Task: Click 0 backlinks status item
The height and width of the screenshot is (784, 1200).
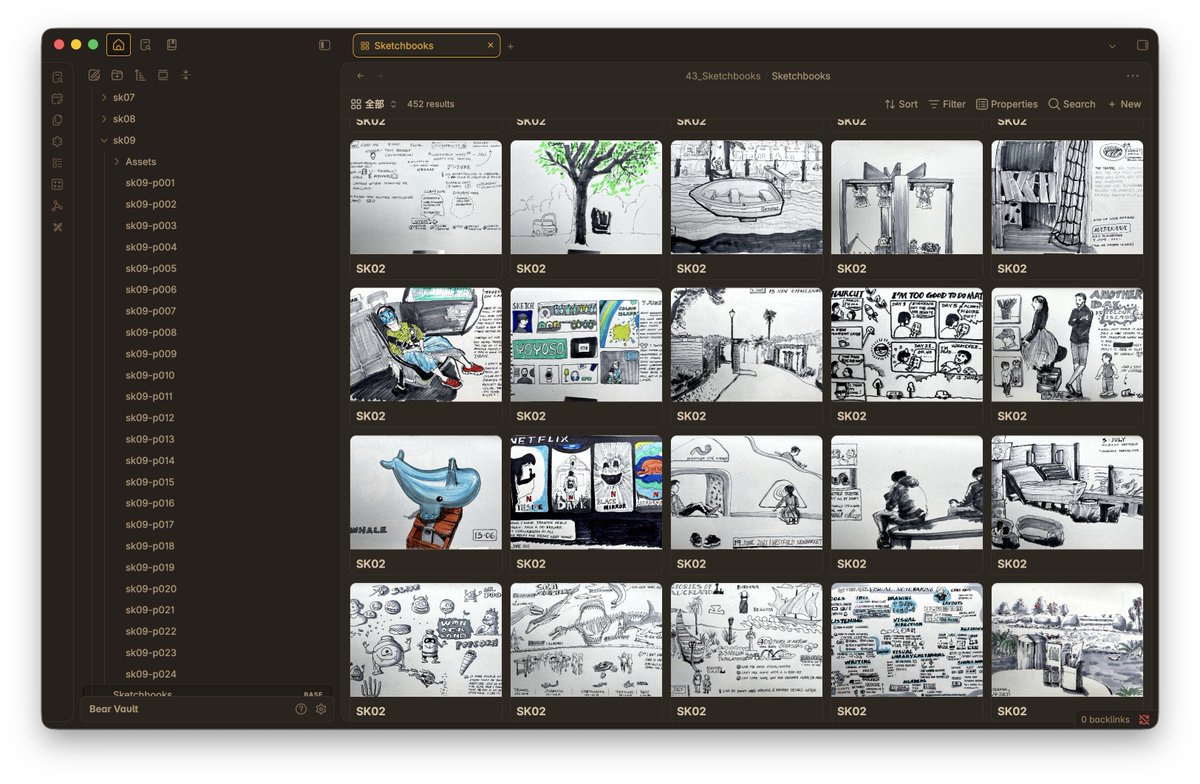Action: pos(1105,720)
